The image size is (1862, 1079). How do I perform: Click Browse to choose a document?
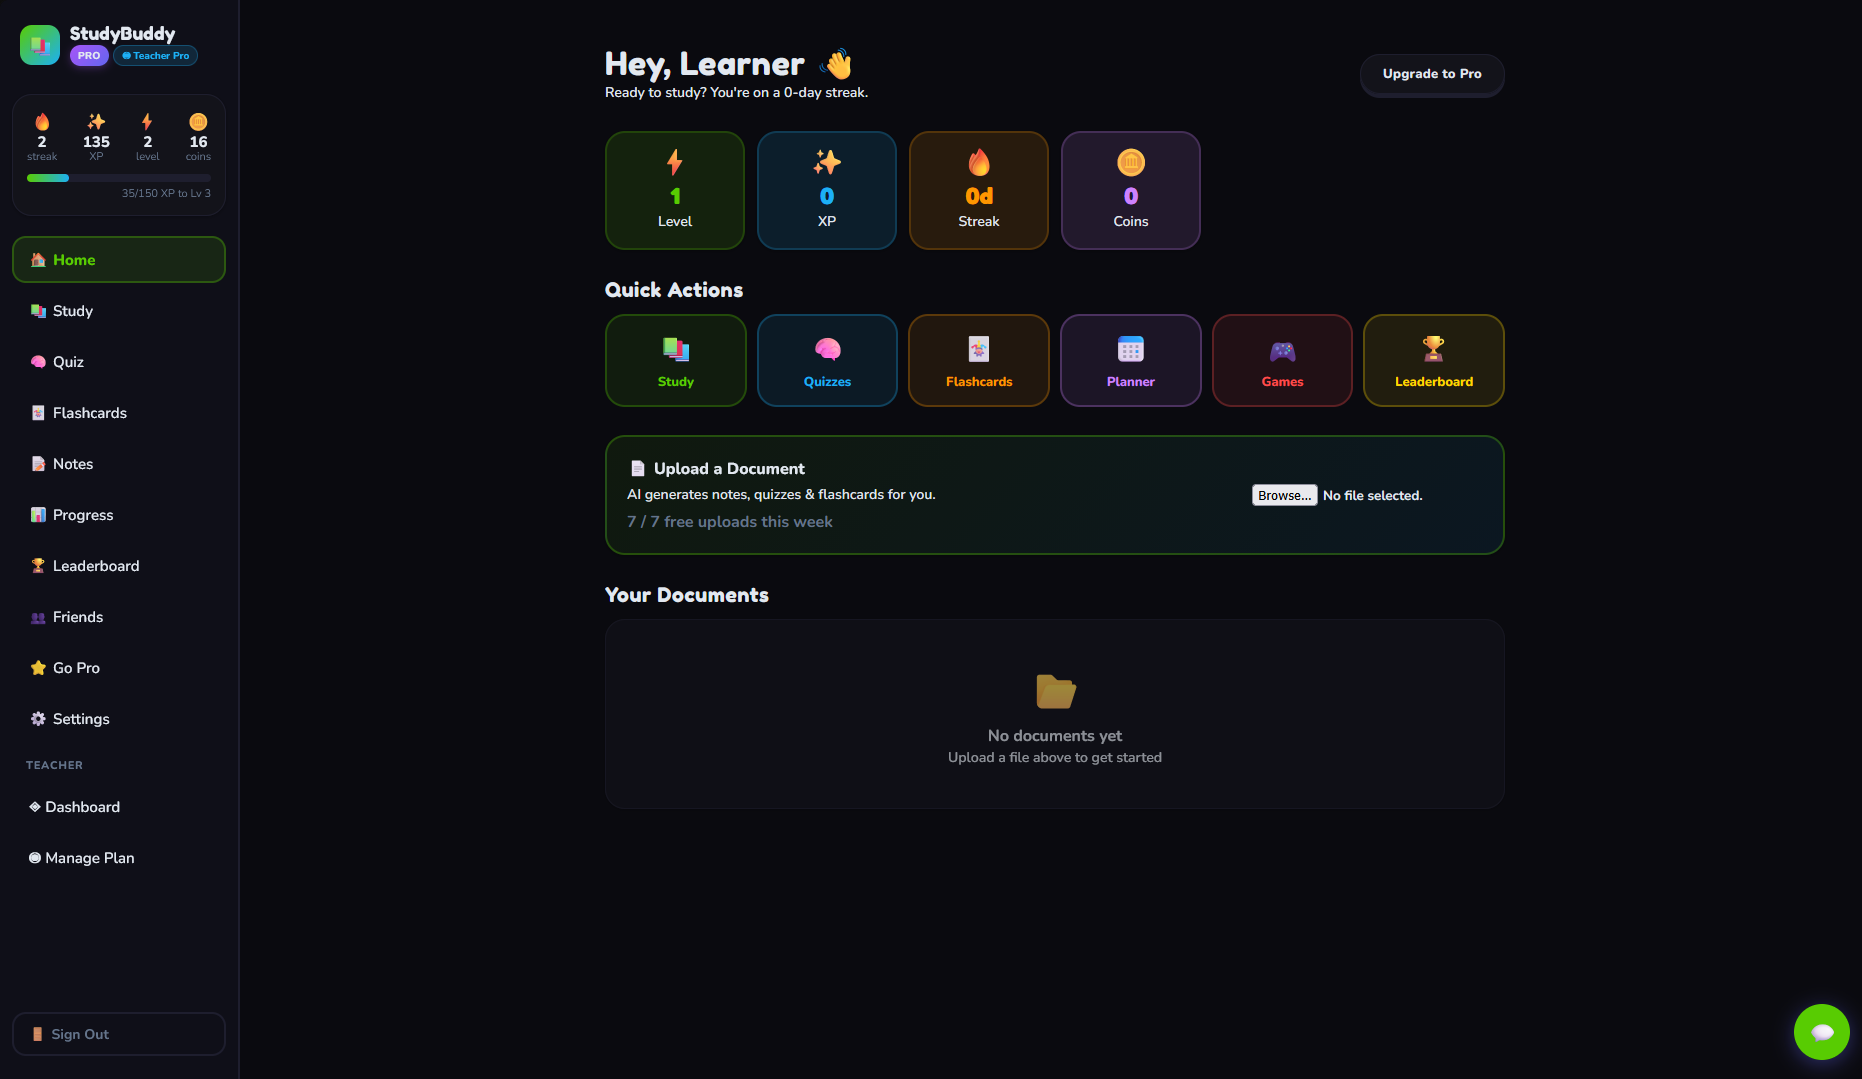1284,494
